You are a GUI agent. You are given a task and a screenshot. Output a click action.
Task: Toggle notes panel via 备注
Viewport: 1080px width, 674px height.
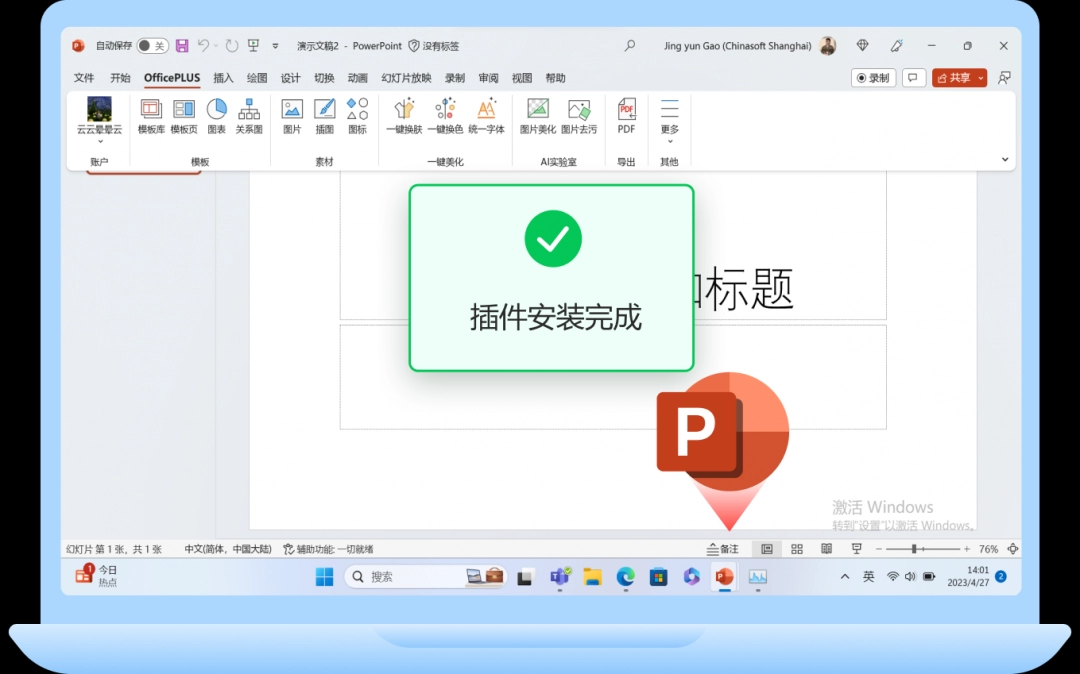722,548
